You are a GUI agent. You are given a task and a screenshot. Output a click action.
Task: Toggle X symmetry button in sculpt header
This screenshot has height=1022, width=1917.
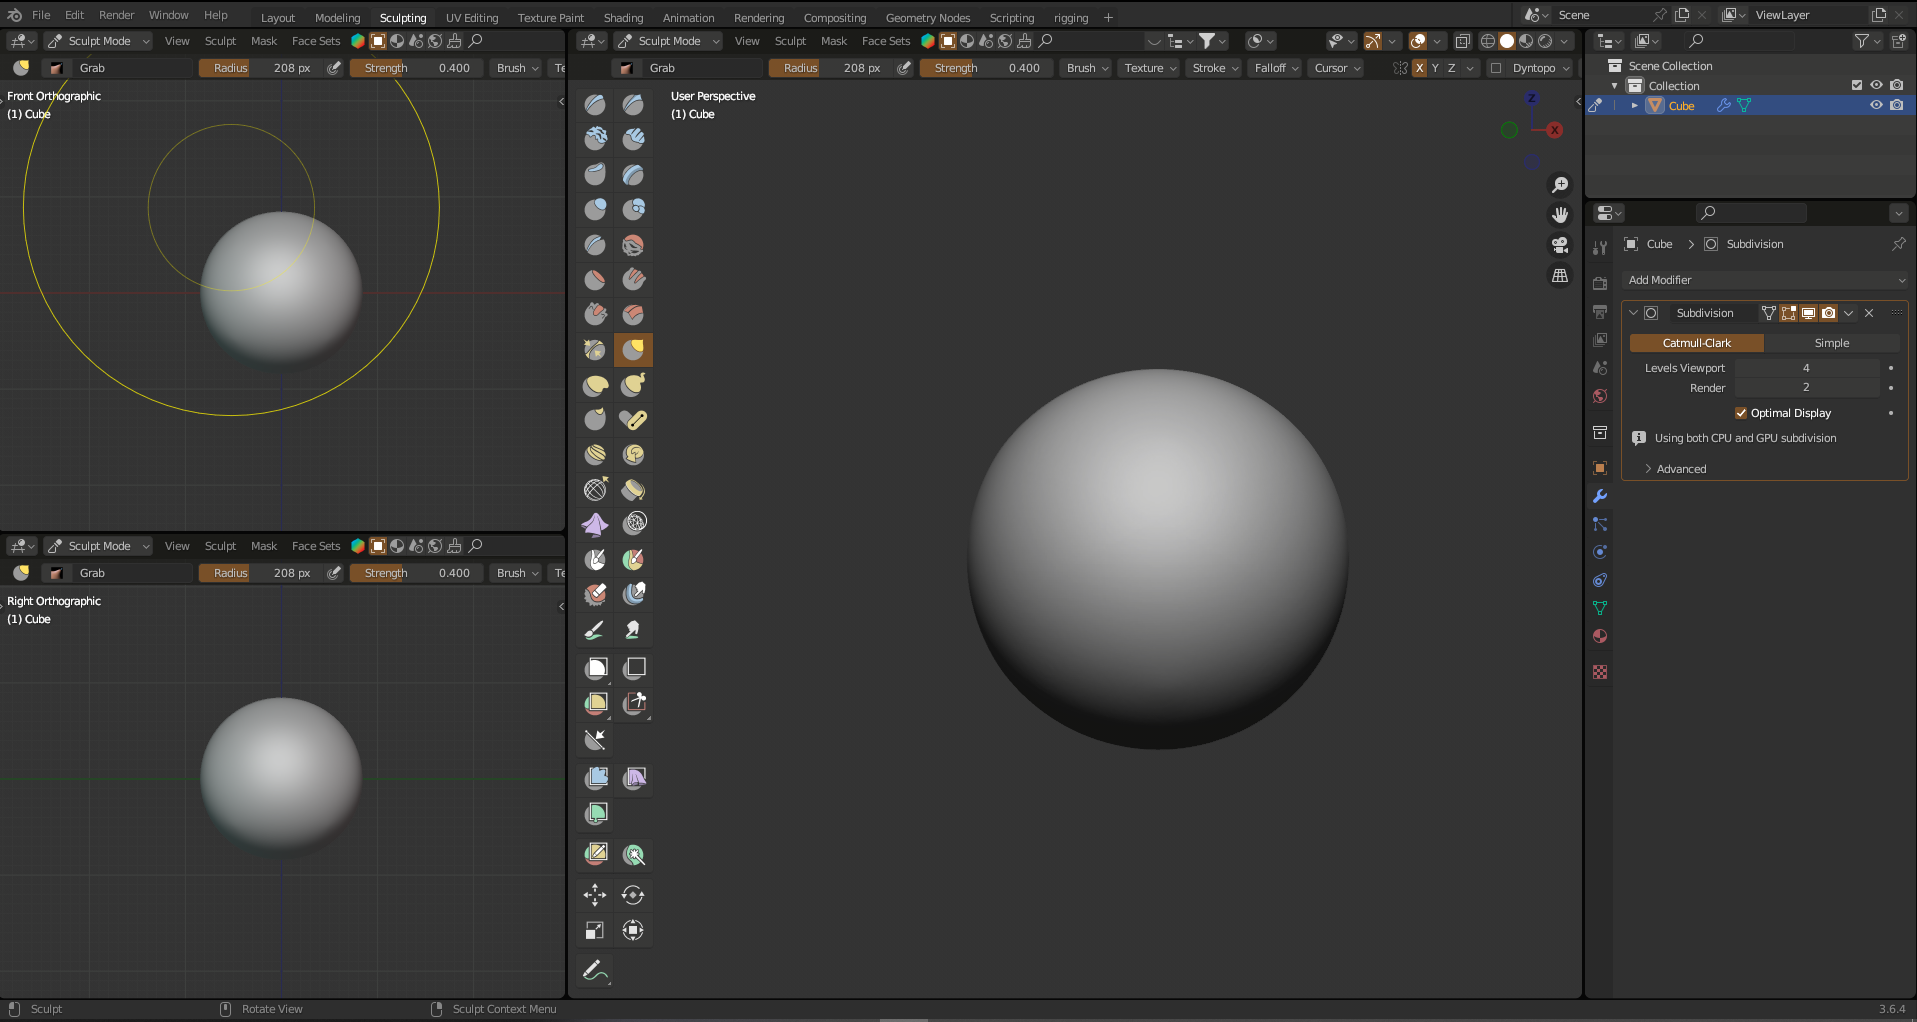[1419, 68]
